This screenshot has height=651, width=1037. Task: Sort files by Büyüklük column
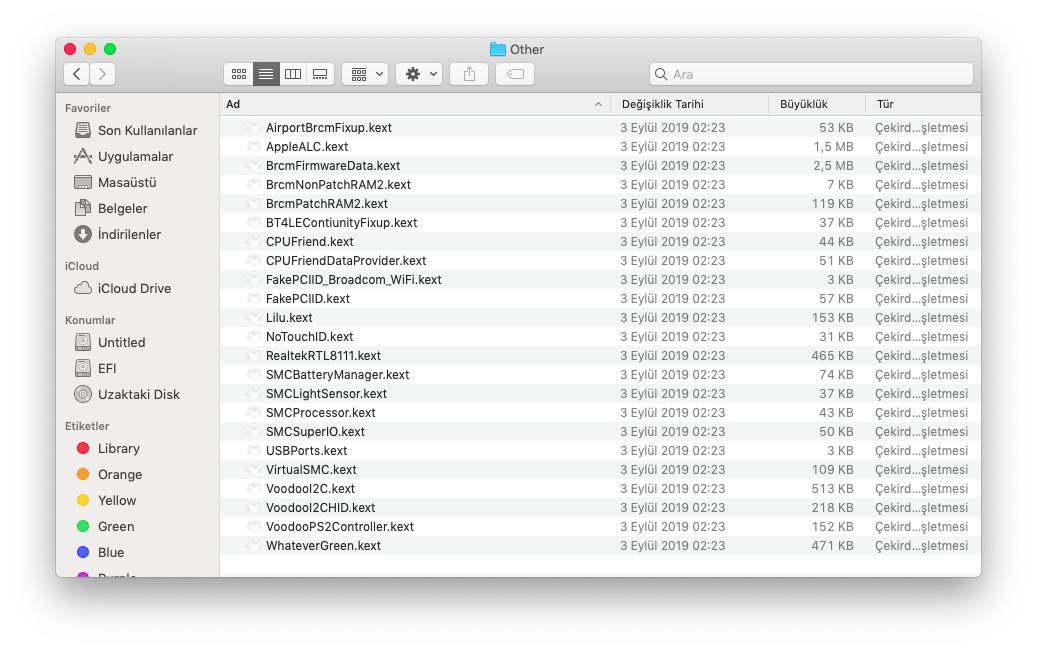803,104
